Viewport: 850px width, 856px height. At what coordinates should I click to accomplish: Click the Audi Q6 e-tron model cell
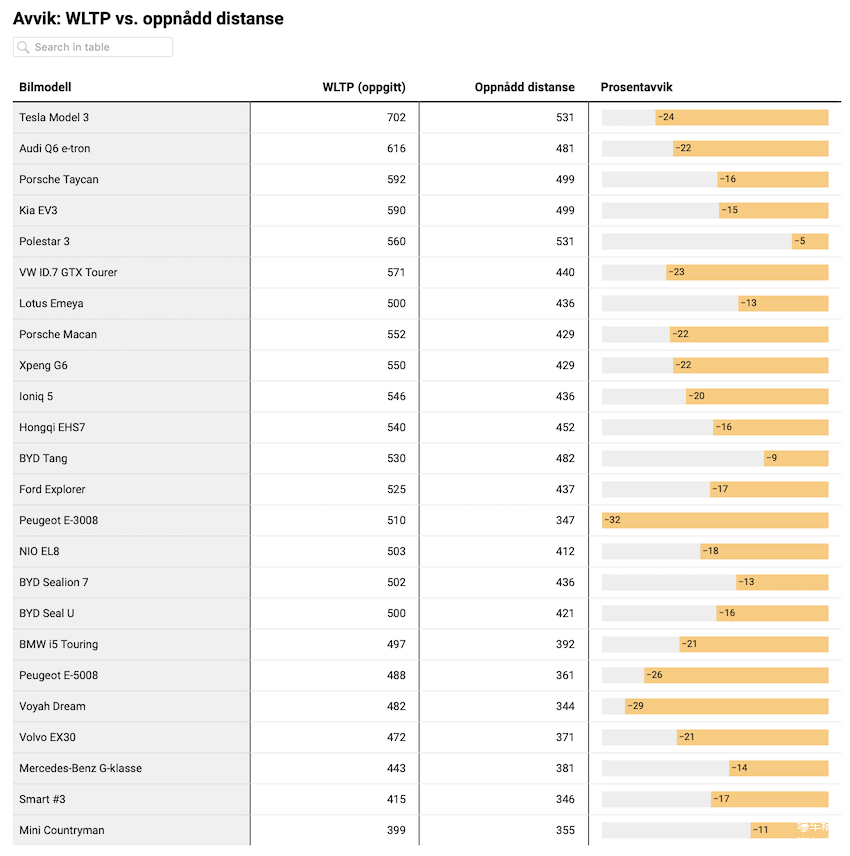[x=54, y=148]
